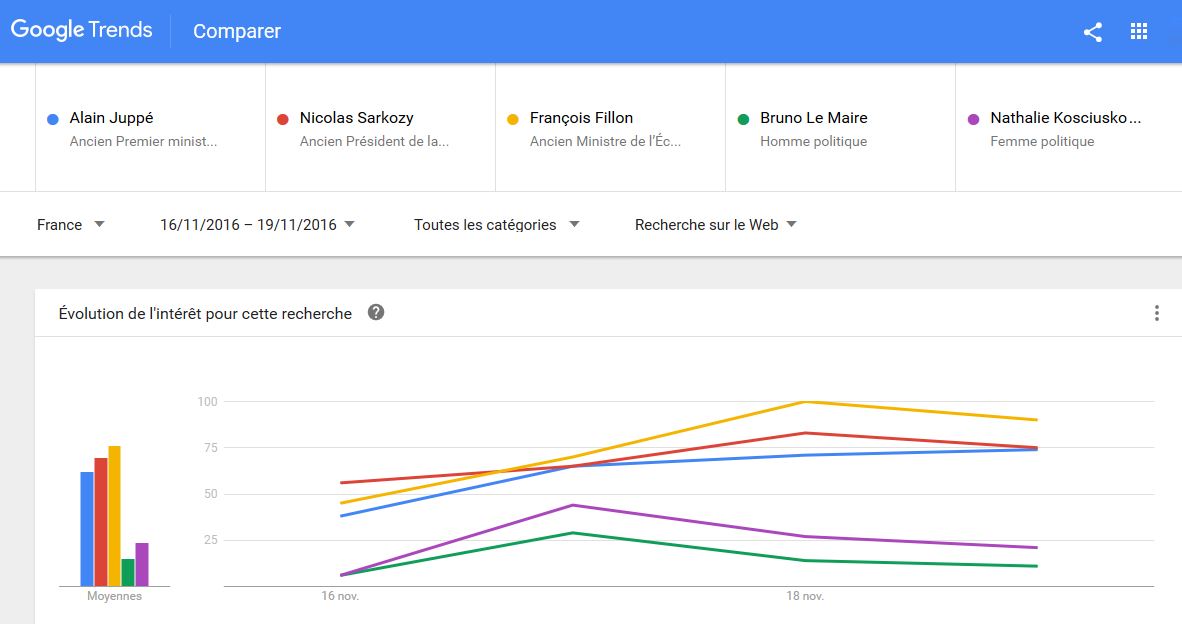This screenshot has width=1182, height=624.
Task: Click the blue dot beside Alain Juppé
Action: point(53,119)
